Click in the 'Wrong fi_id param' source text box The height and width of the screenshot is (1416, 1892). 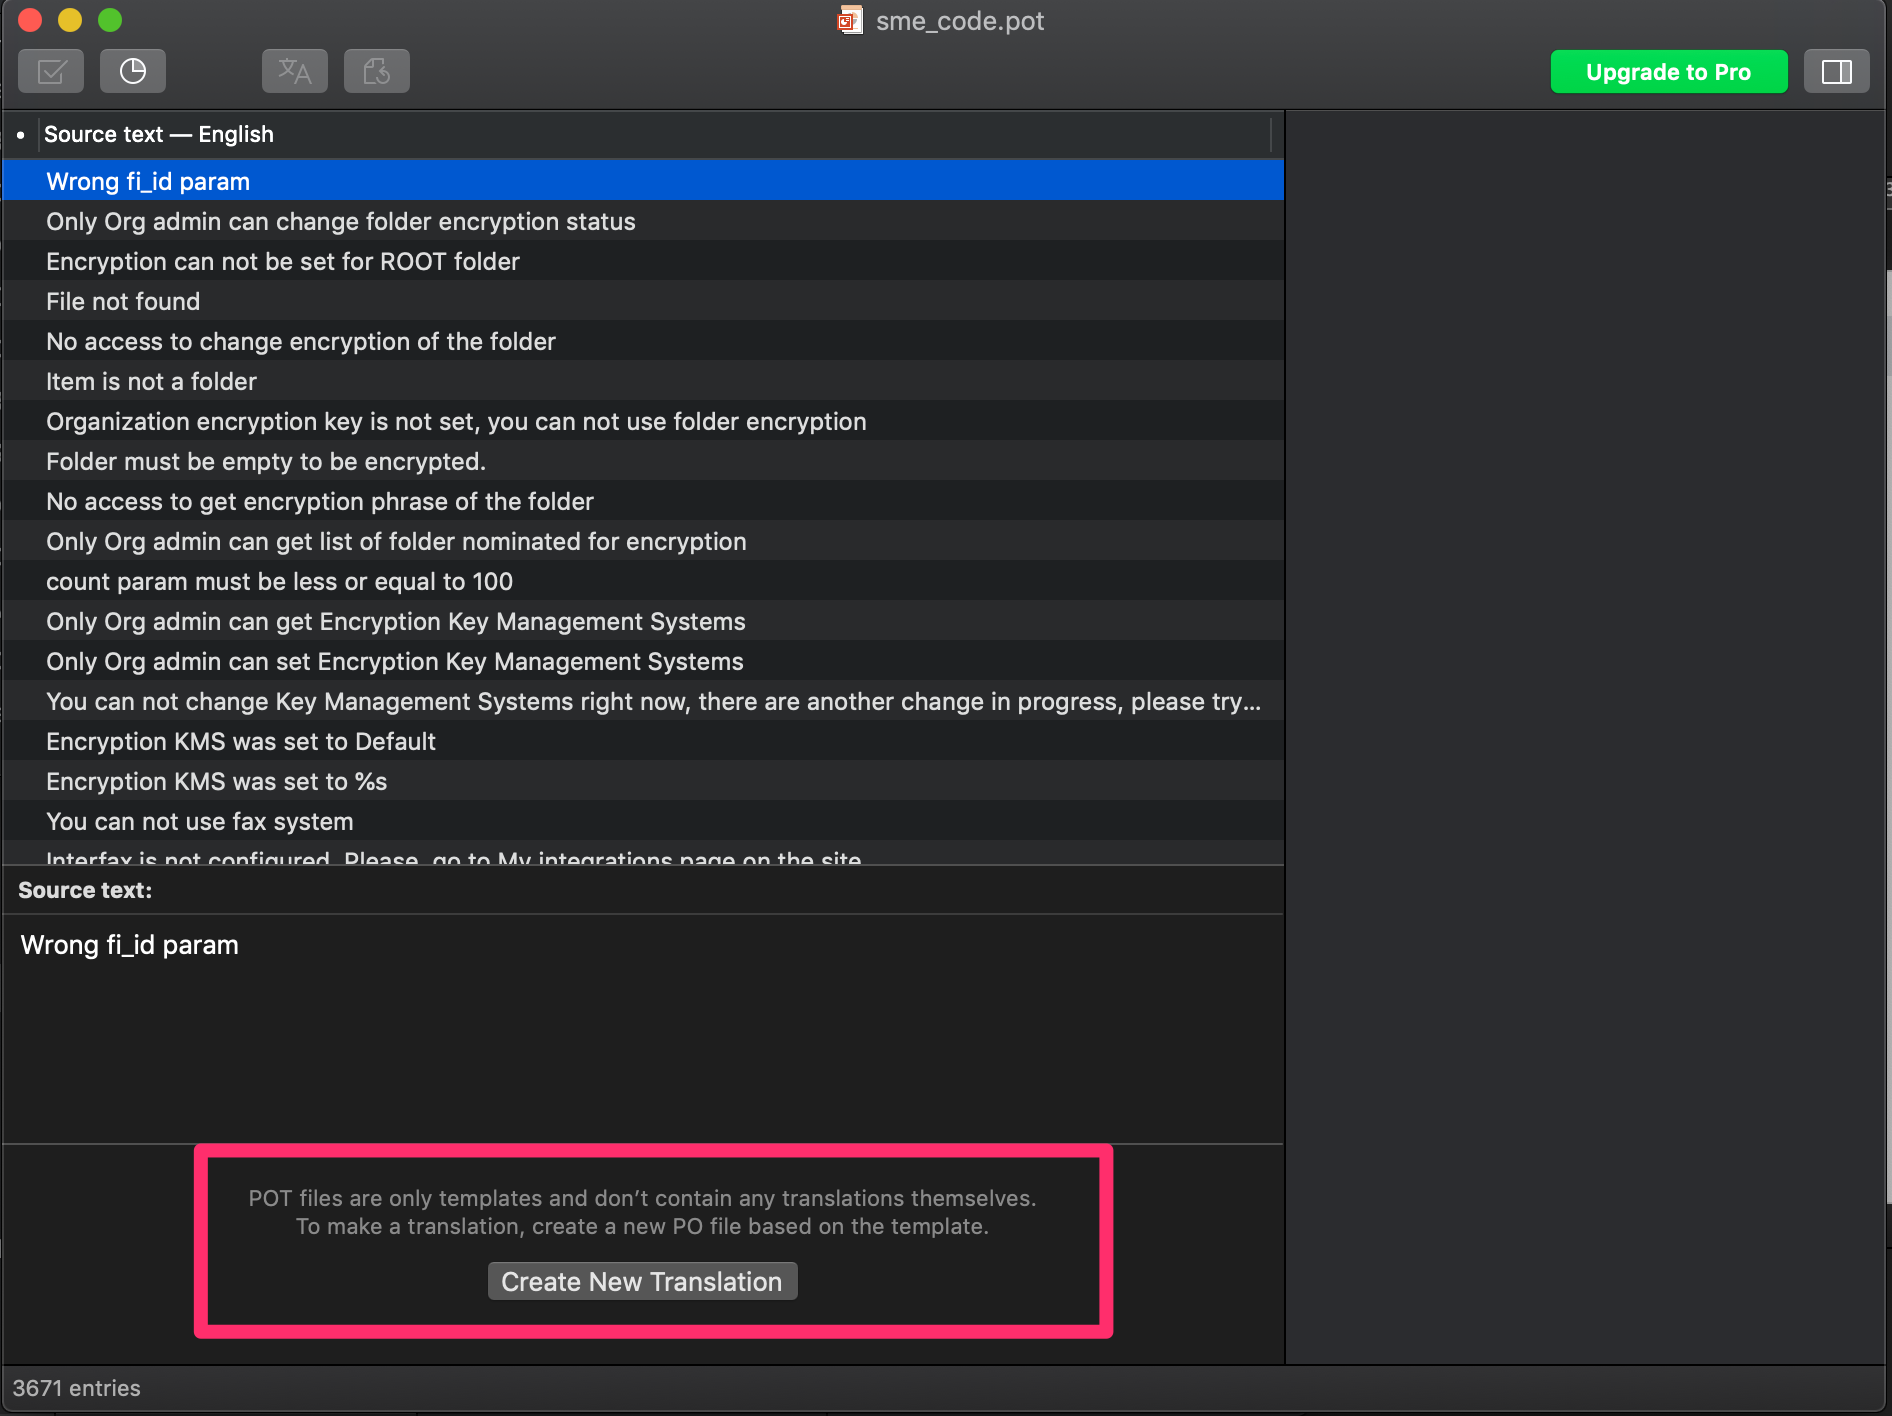pos(640,1020)
